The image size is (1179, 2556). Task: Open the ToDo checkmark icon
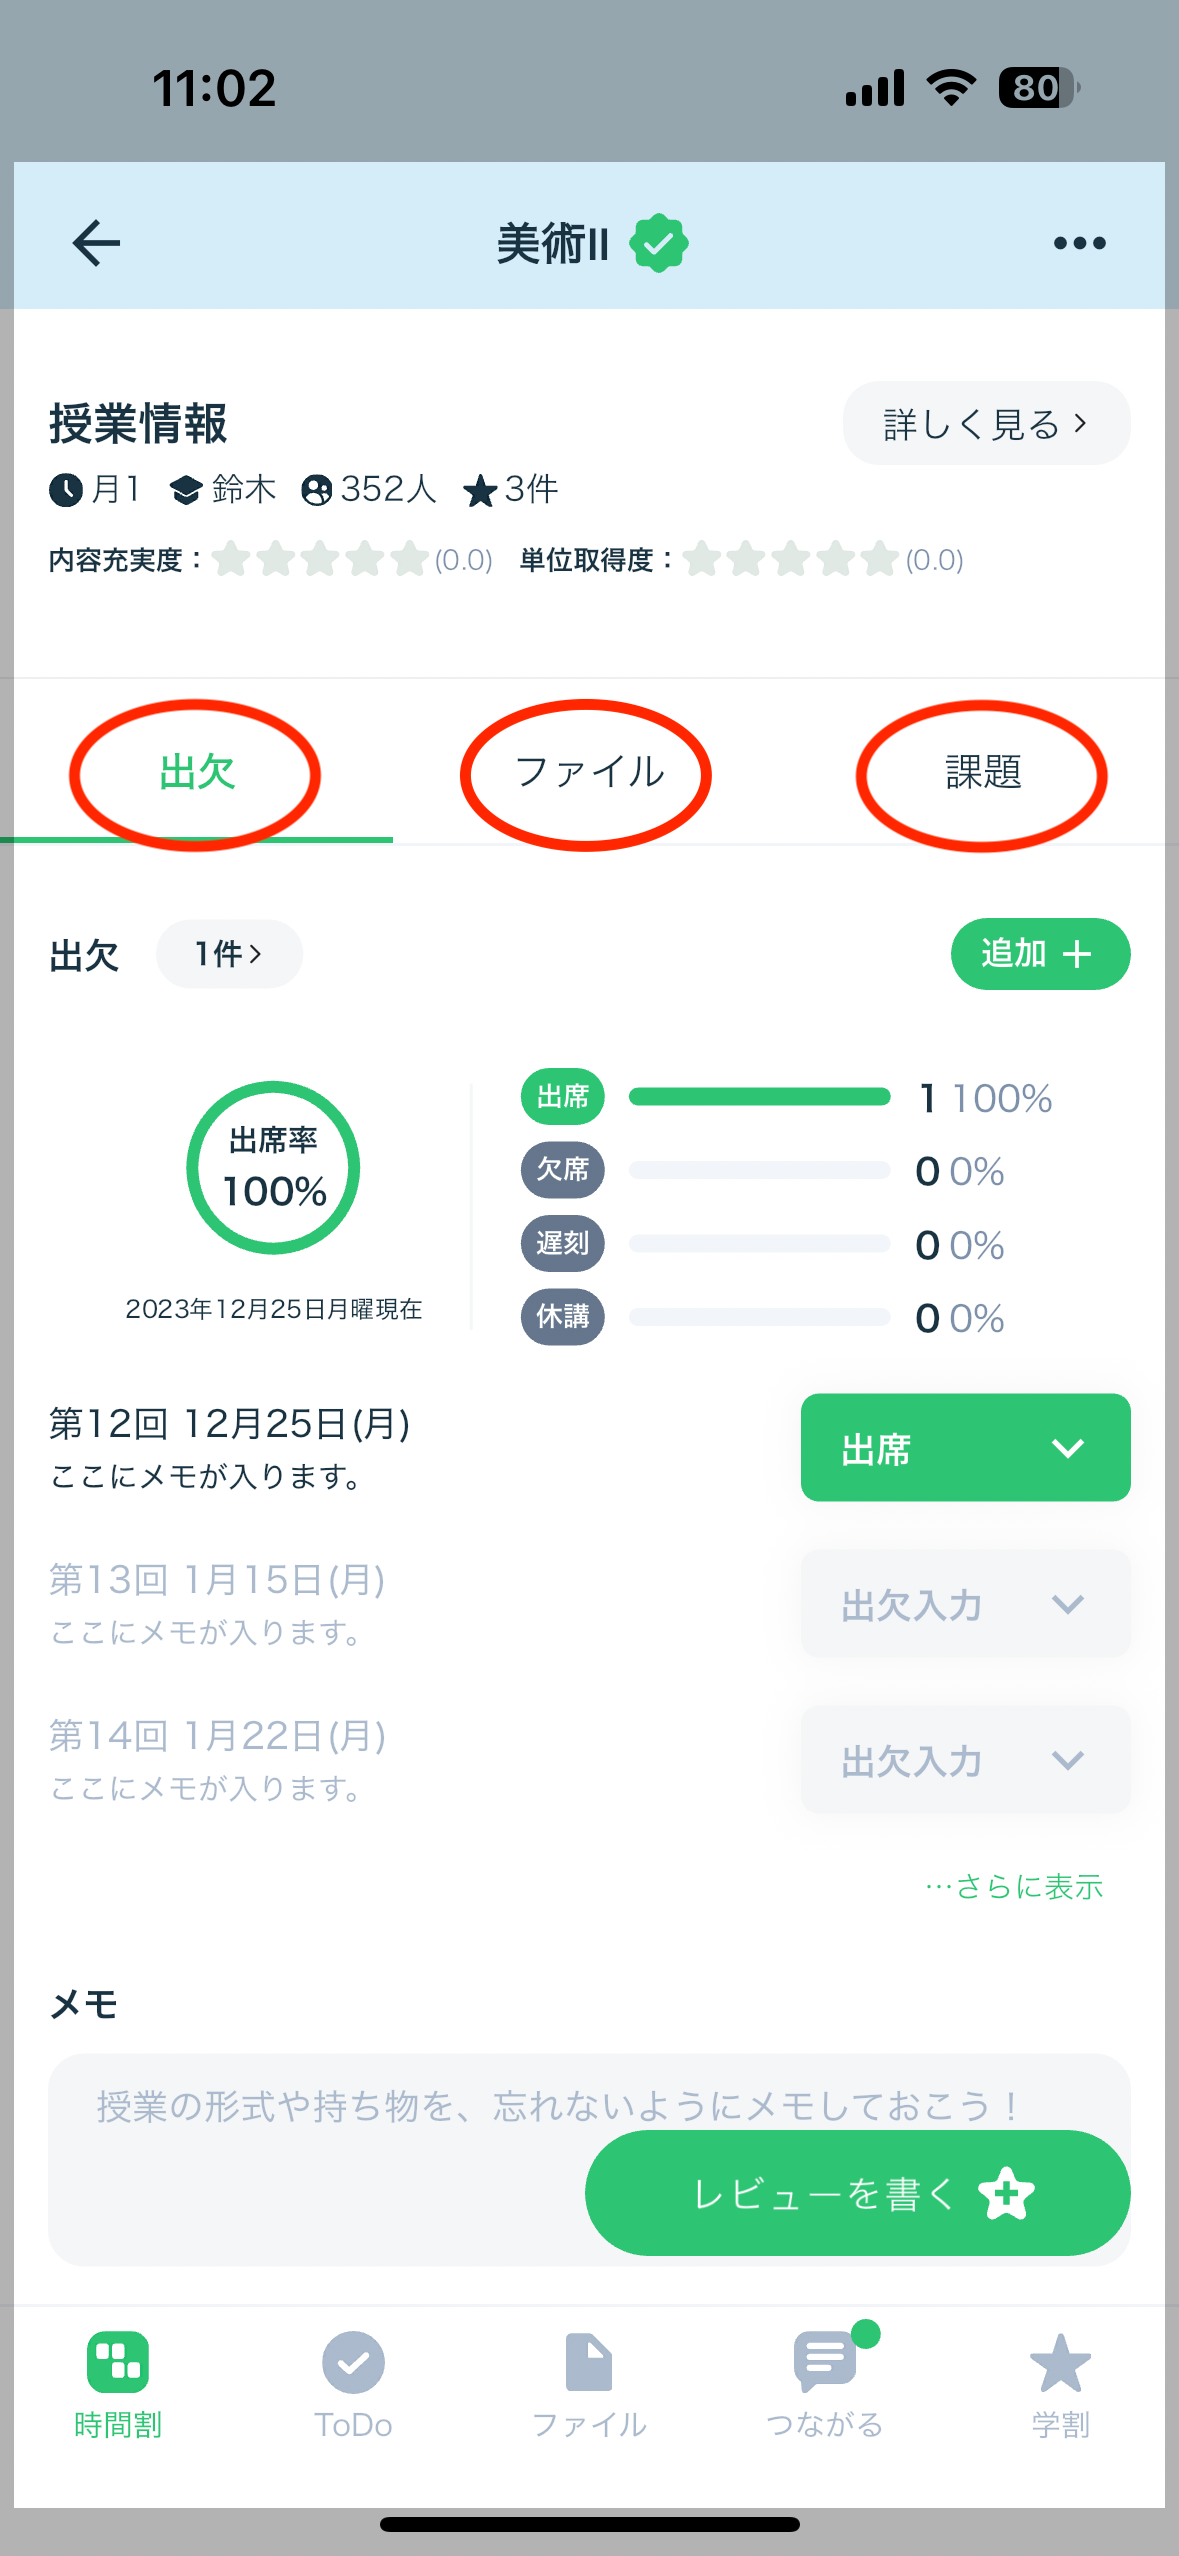[353, 2362]
